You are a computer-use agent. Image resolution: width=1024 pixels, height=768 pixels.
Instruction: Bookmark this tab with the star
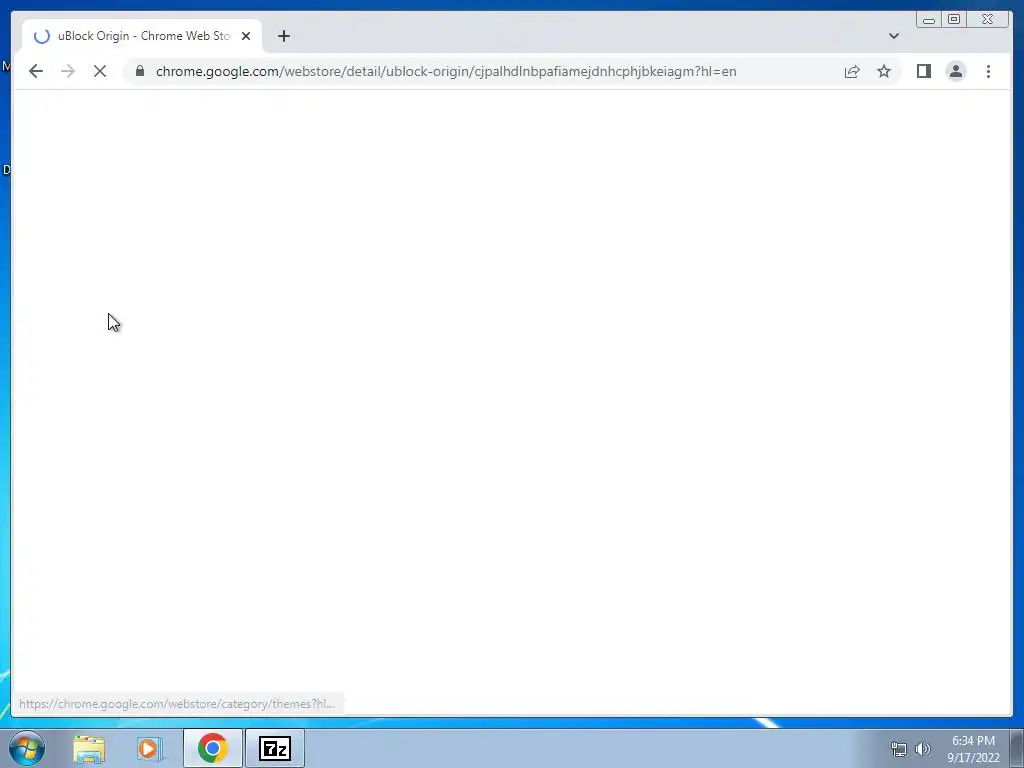(884, 71)
